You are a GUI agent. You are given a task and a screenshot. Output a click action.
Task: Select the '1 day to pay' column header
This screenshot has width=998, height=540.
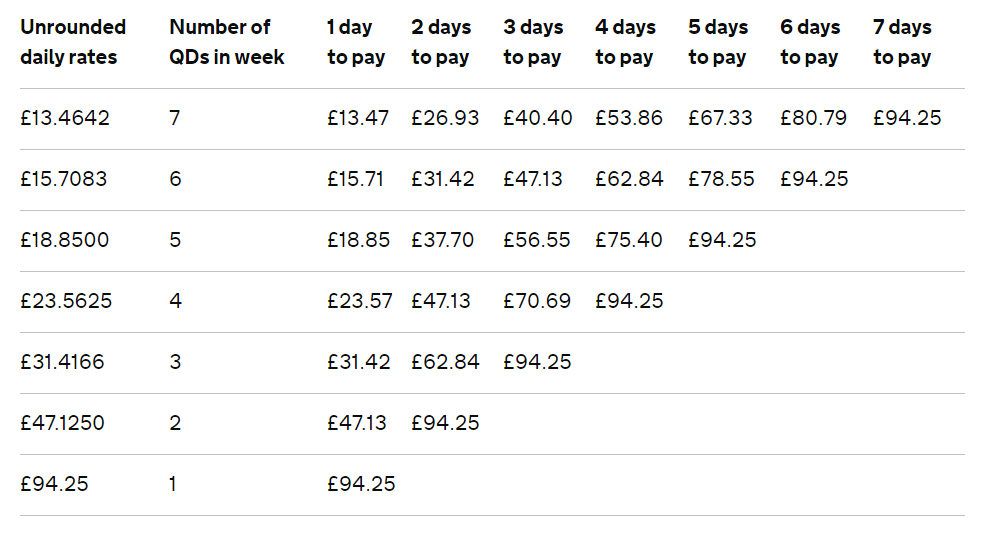coord(356,42)
